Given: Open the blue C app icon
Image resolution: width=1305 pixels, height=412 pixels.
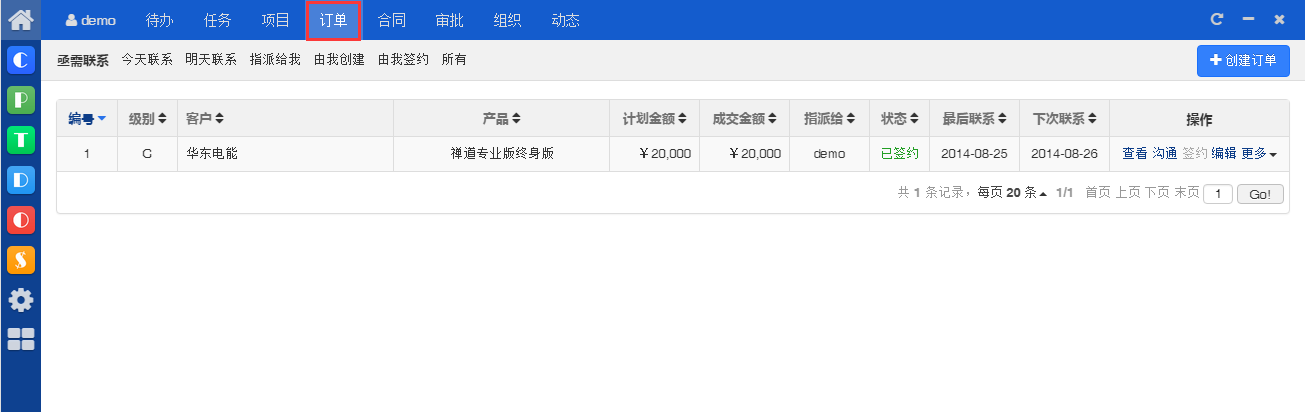Looking at the screenshot, I should [21, 61].
